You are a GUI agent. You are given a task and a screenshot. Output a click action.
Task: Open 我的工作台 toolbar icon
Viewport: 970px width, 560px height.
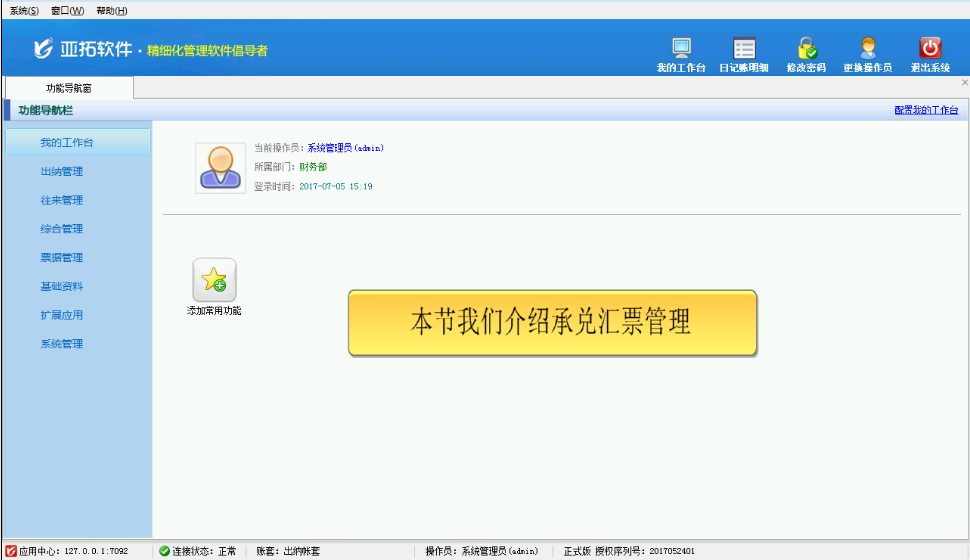[x=681, y=48]
